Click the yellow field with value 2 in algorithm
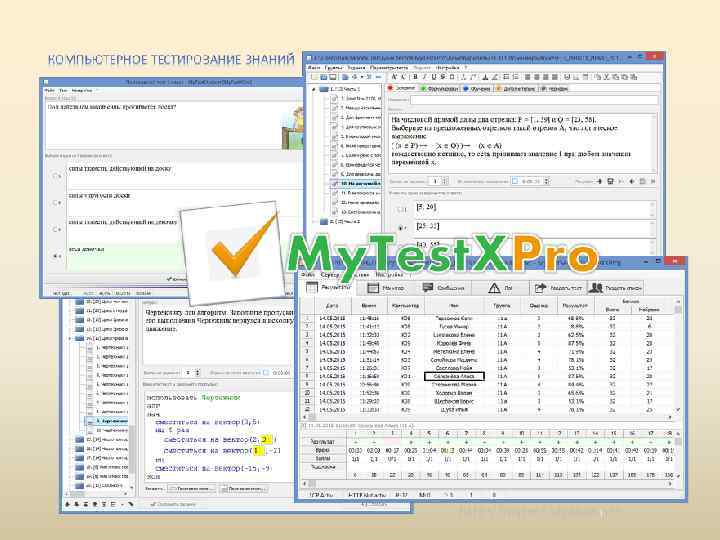 pos(266,439)
